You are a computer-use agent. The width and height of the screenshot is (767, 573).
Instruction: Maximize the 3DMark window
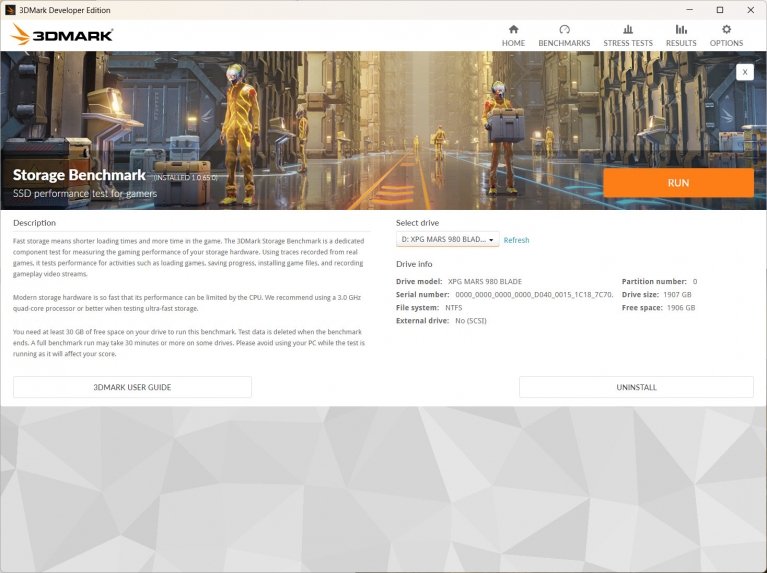click(x=720, y=10)
